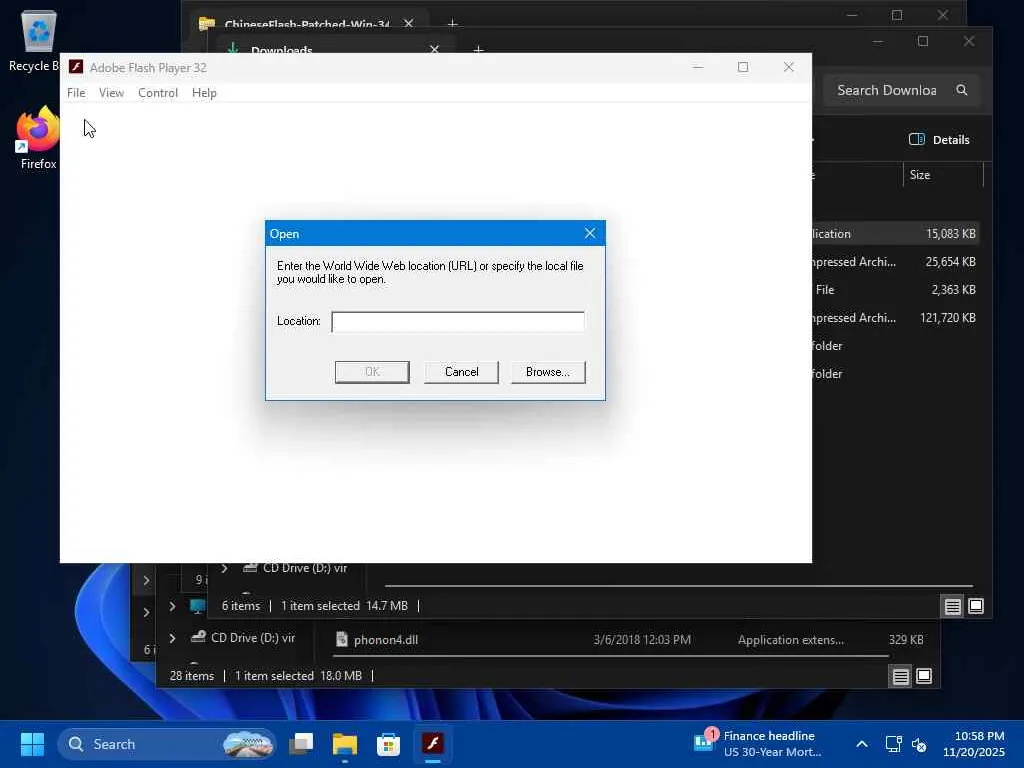The width and height of the screenshot is (1024, 768).
Task: Expand the This PC monitor tree node
Action: 172,606
